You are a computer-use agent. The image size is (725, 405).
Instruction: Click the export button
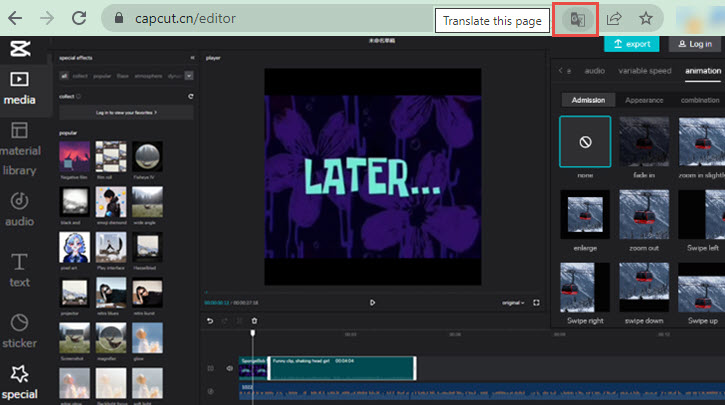pos(631,44)
